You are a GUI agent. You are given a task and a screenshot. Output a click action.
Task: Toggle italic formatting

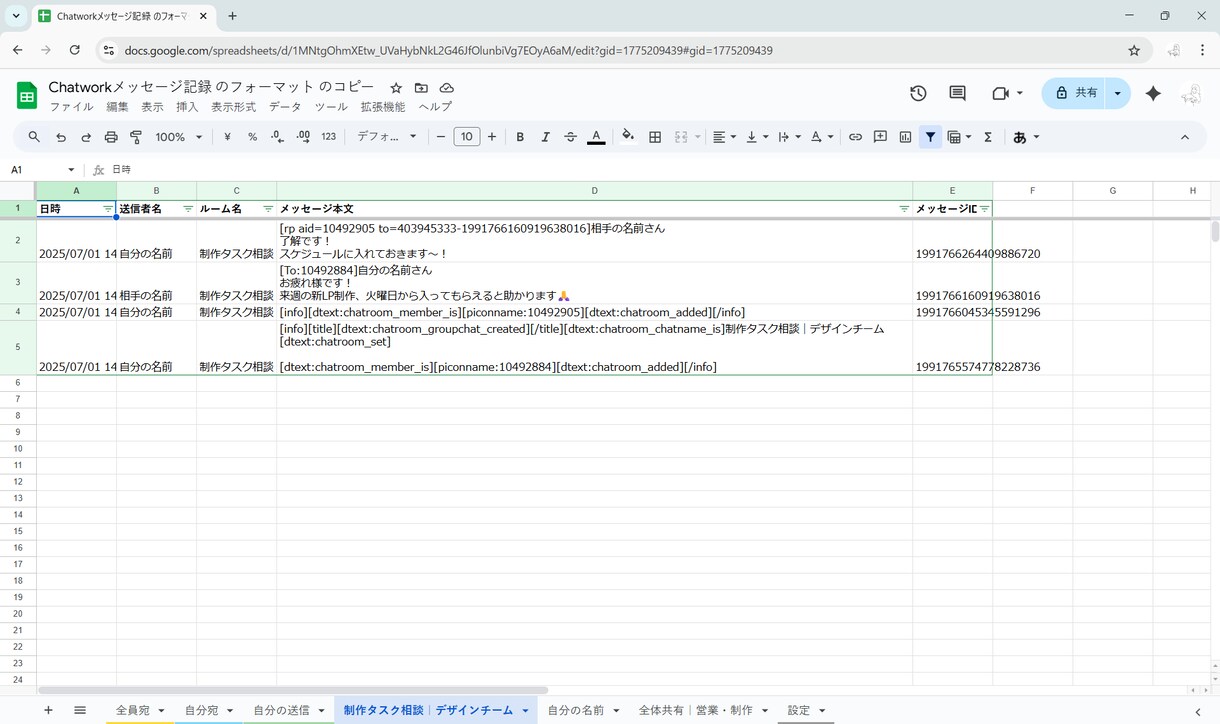[x=545, y=137]
